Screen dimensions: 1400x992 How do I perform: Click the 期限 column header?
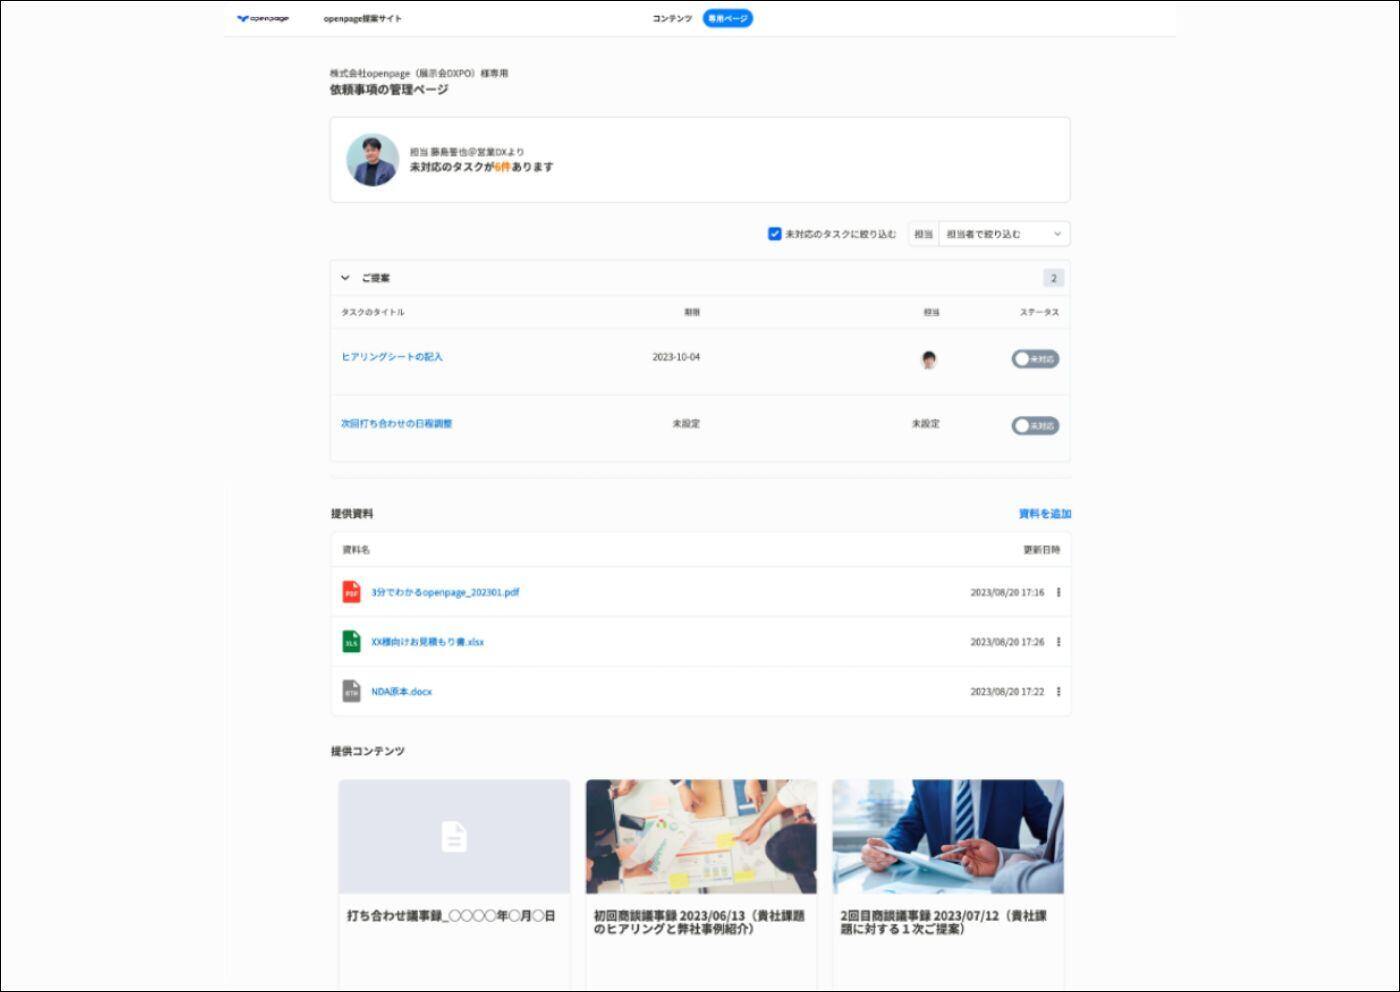692,312
